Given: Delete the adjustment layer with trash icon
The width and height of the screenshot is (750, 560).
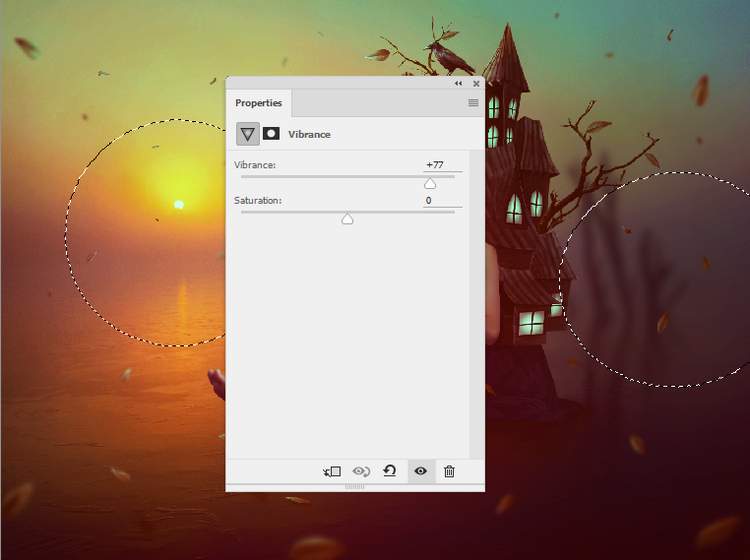Looking at the screenshot, I should coord(449,472).
